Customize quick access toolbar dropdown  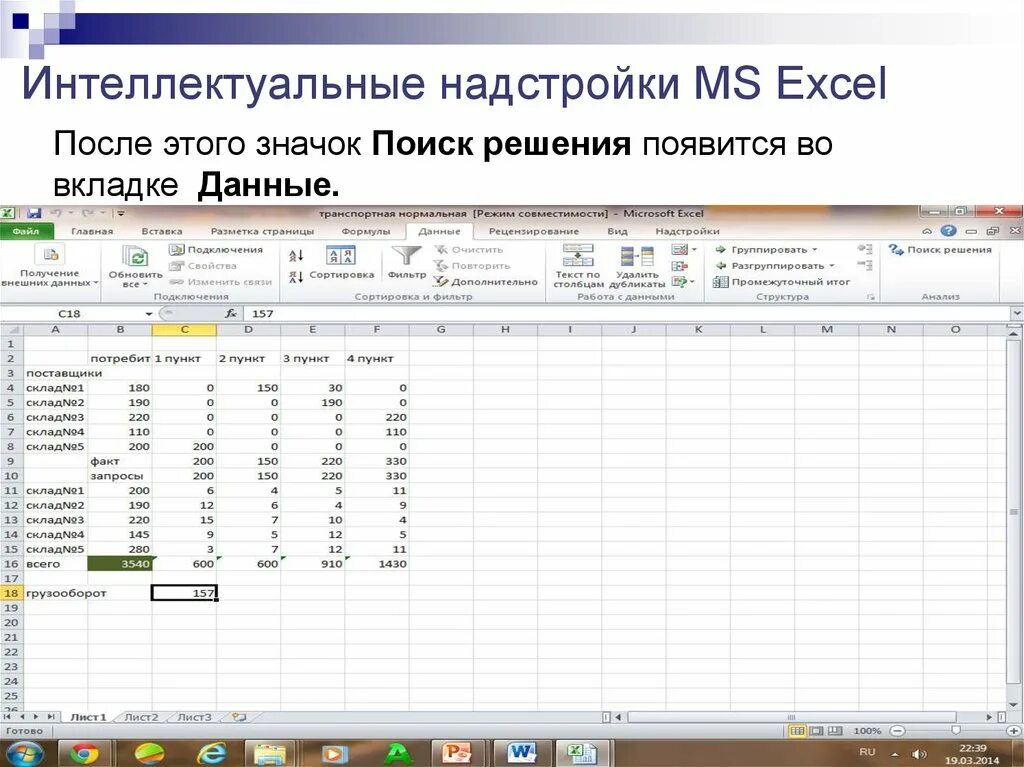click(x=121, y=213)
